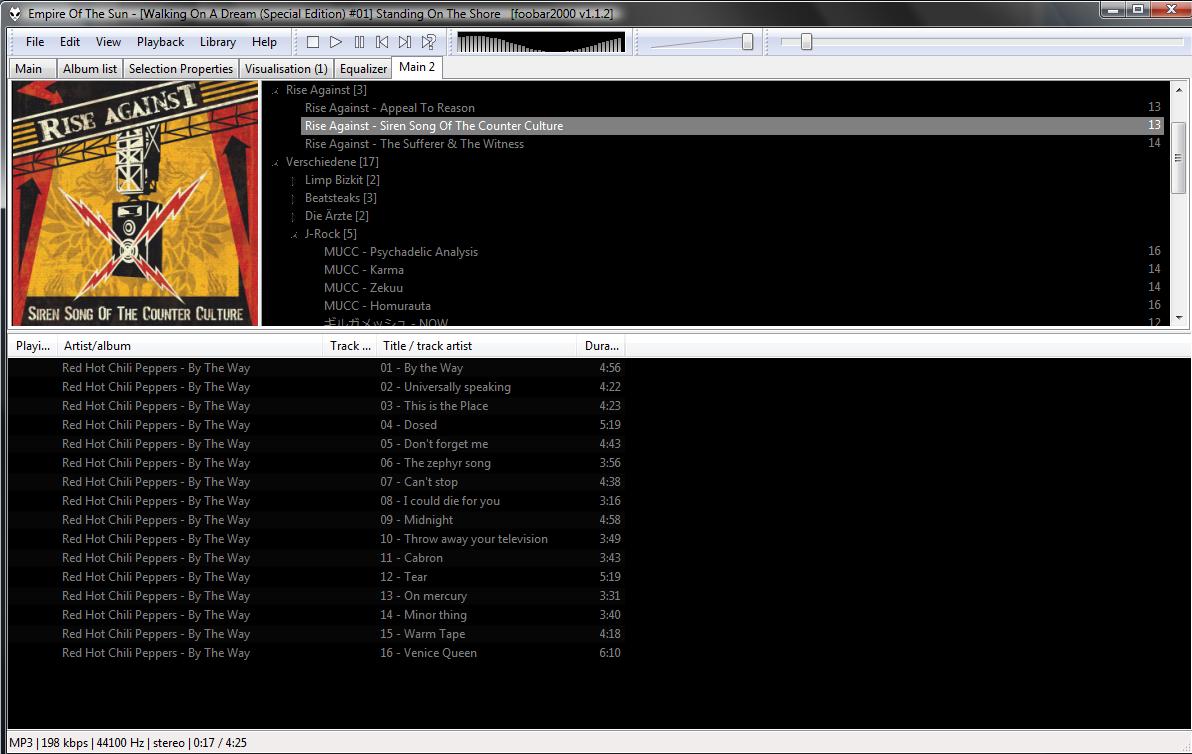Screen dimensions: 1192x754
Task: Open the Visualisation (1) tab
Action: [286, 68]
